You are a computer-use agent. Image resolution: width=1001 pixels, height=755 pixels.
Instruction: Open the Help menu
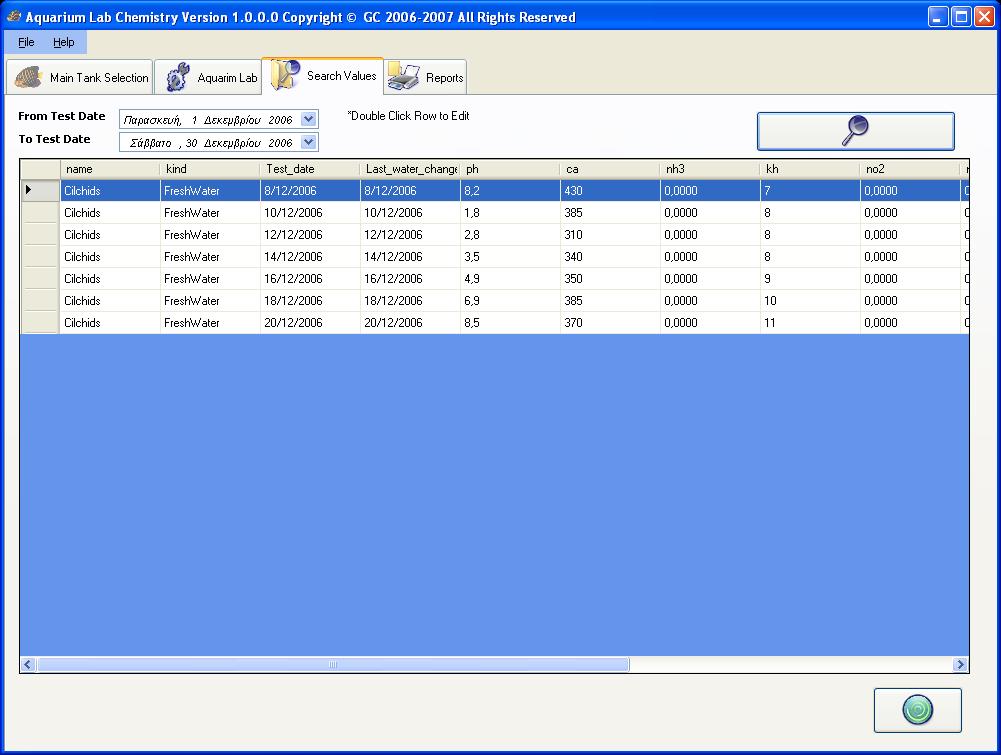64,42
